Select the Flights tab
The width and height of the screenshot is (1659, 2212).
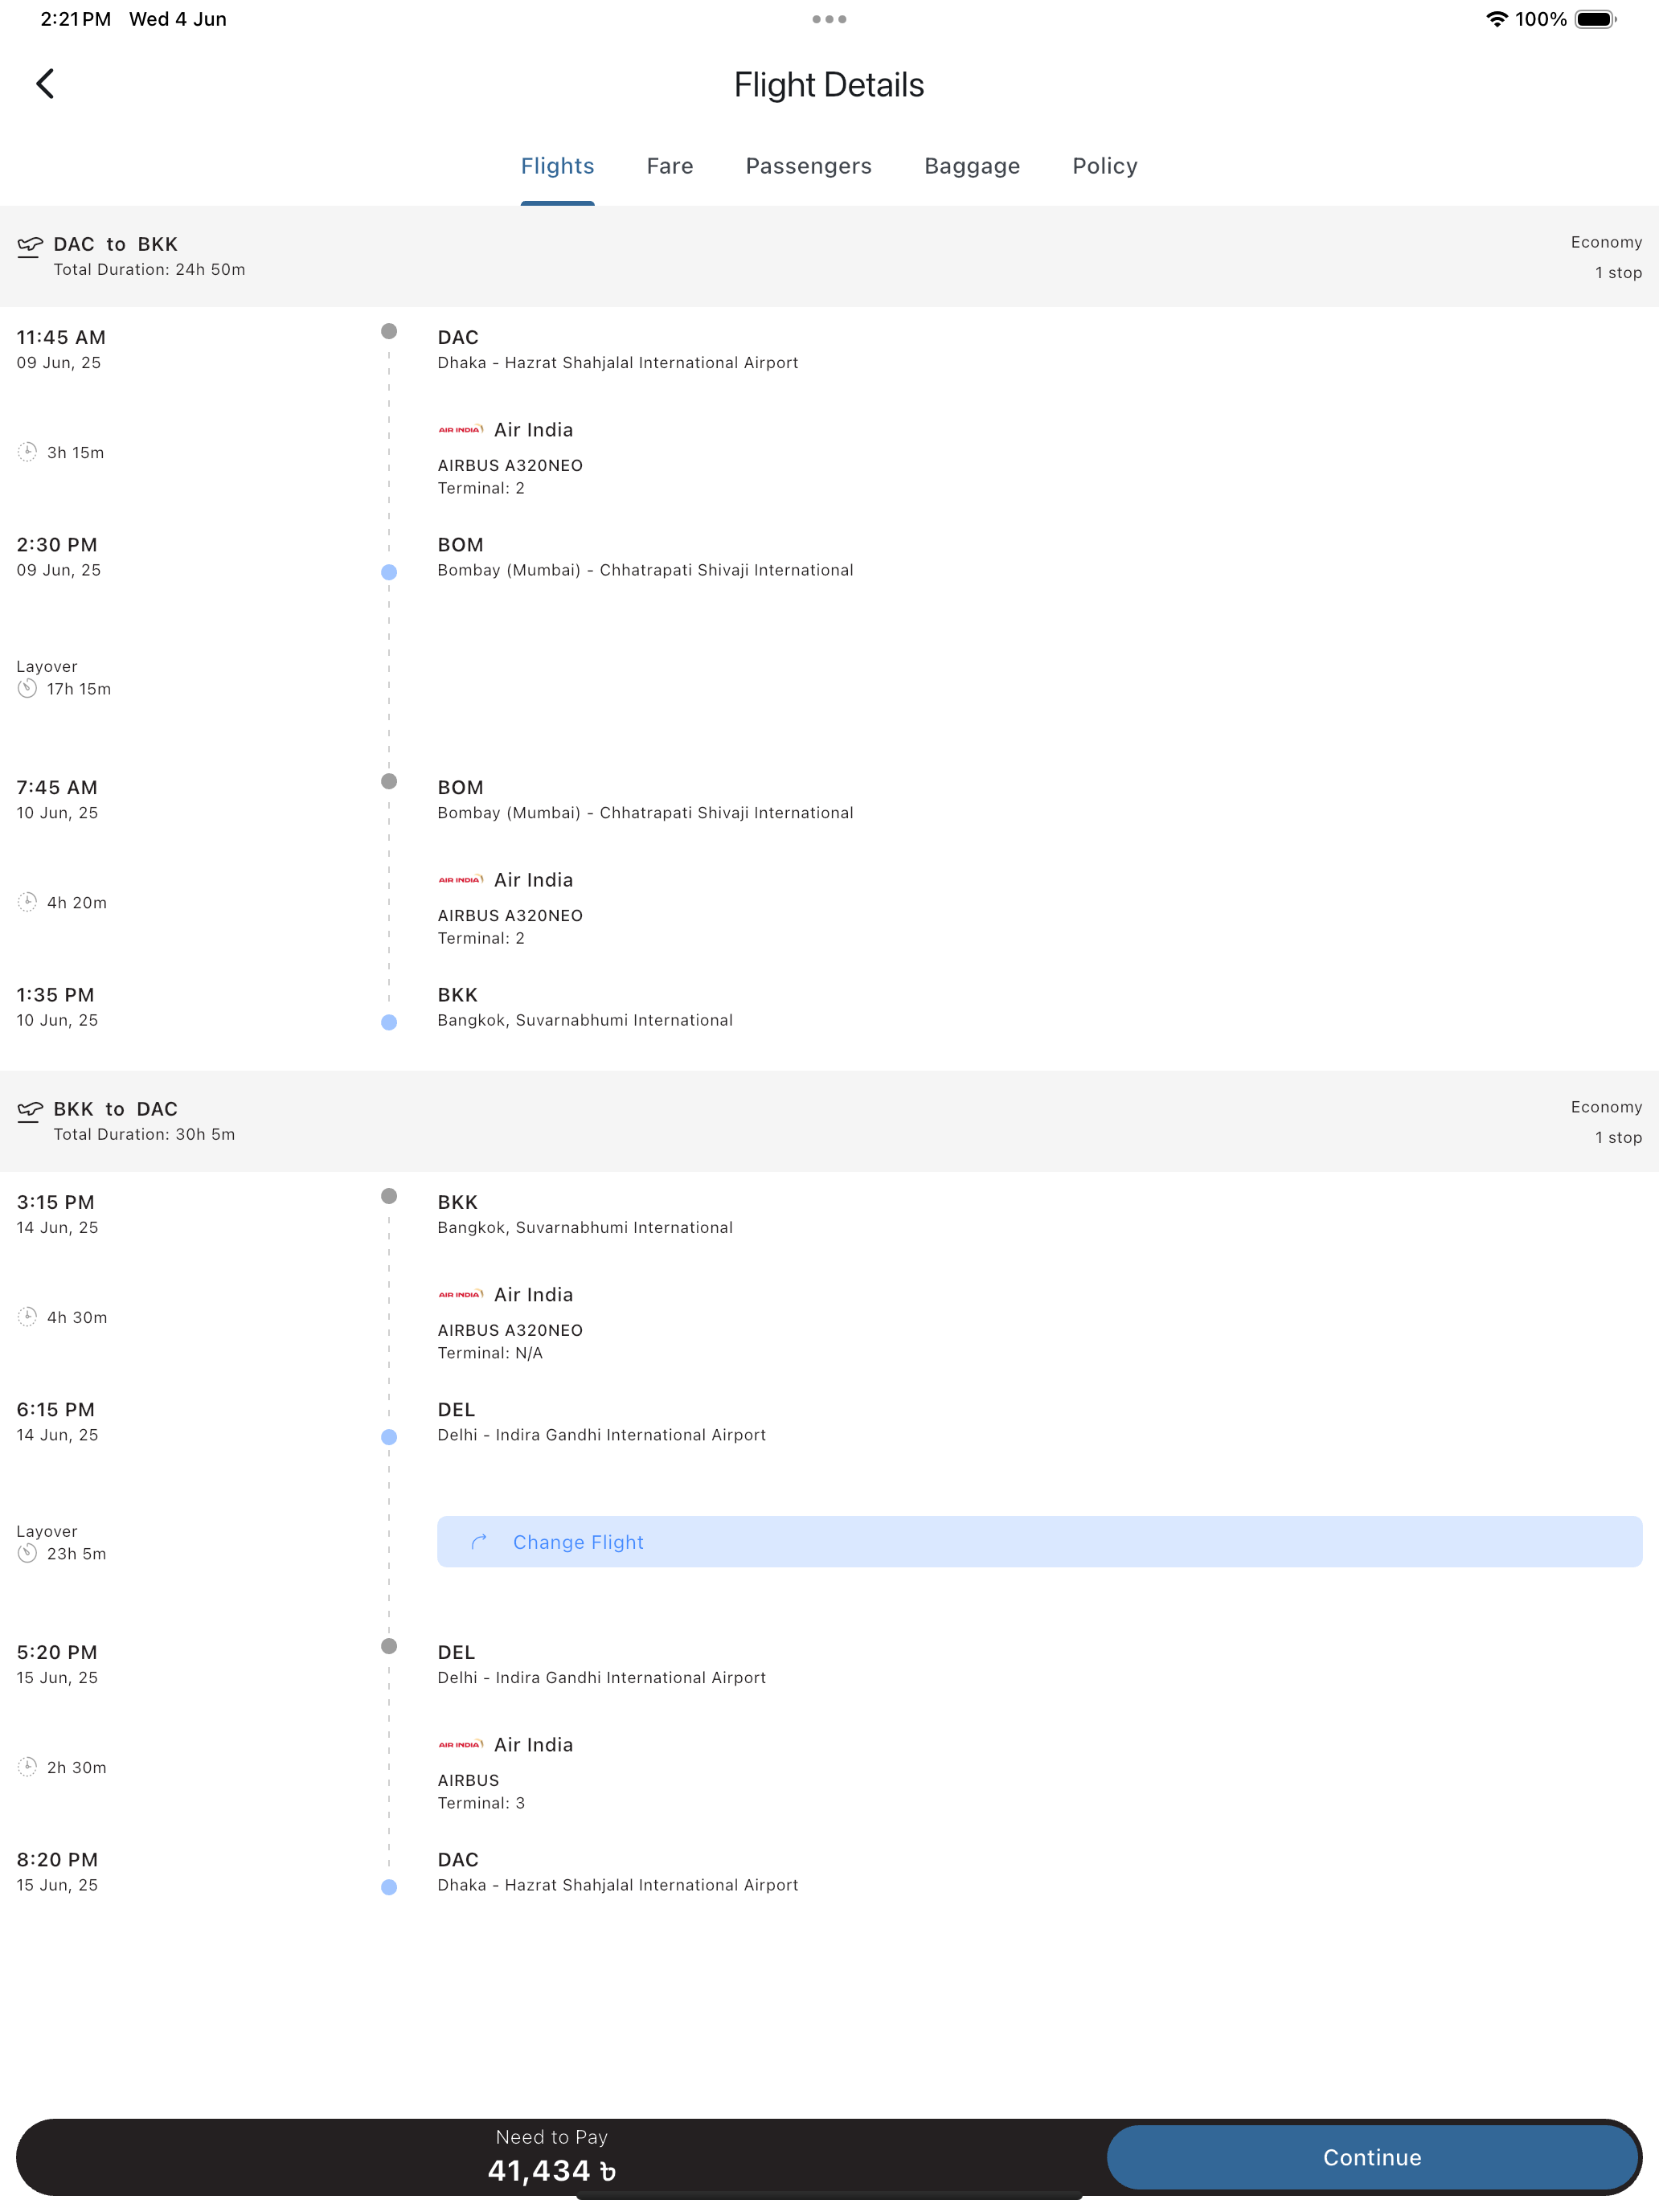[557, 166]
